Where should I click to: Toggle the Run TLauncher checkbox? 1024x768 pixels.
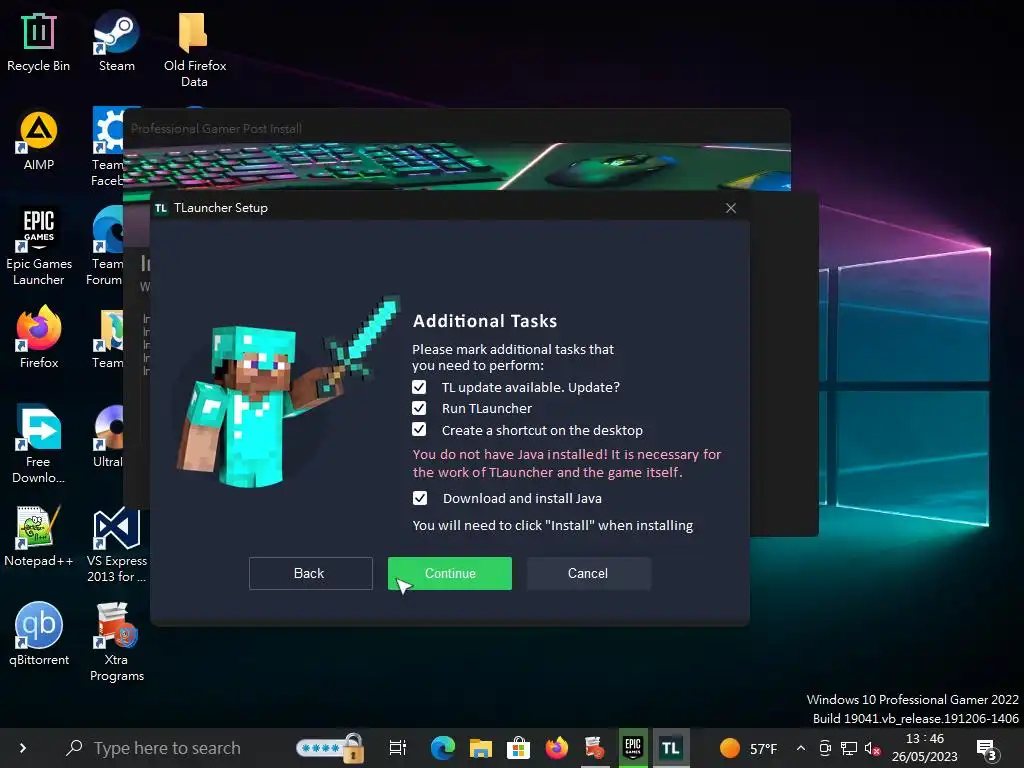pyautogui.click(x=419, y=408)
